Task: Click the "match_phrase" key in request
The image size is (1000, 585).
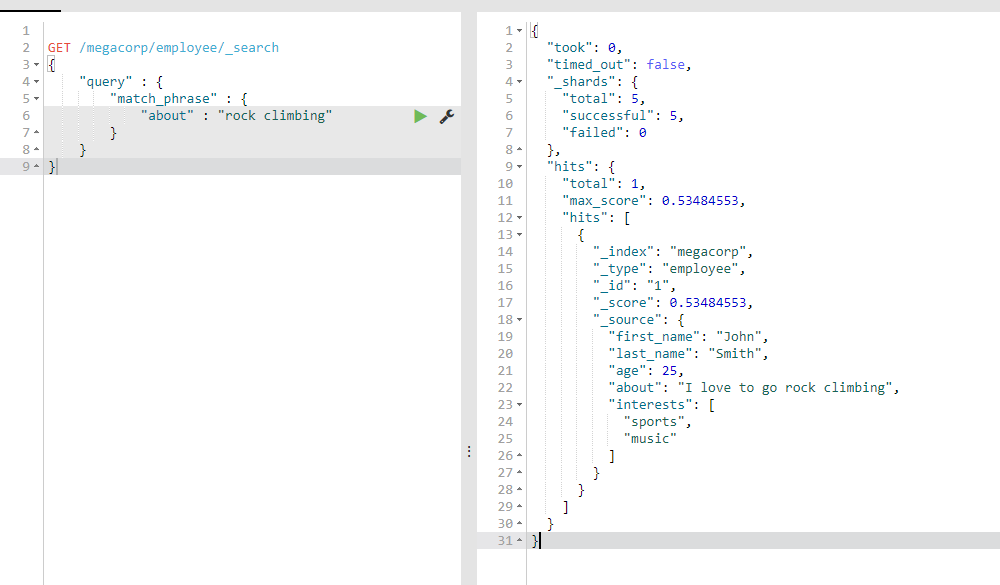Action: (163, 99)
